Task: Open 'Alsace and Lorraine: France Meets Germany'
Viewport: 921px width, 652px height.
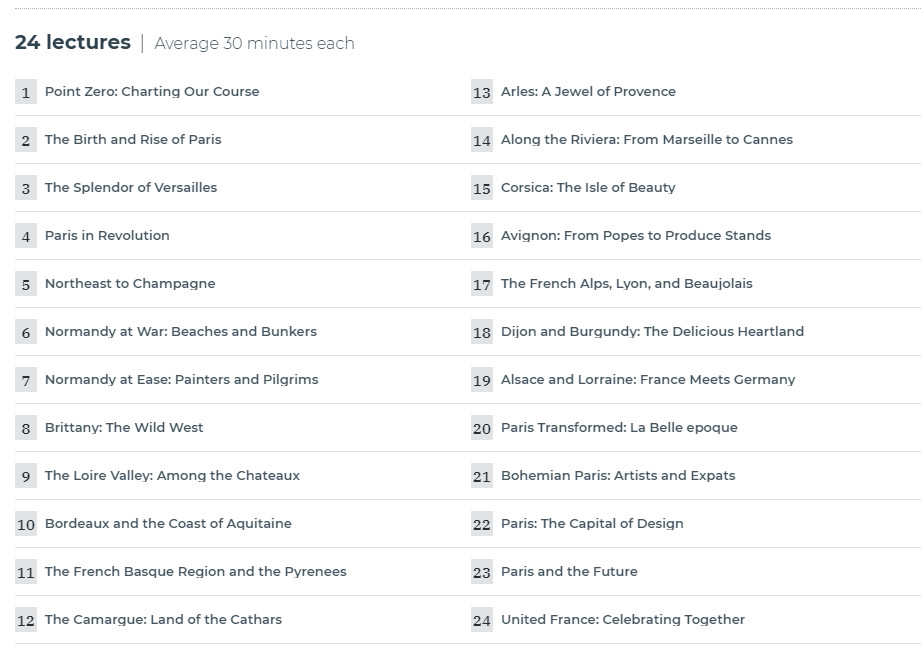Action: click(x=648, y=379)
